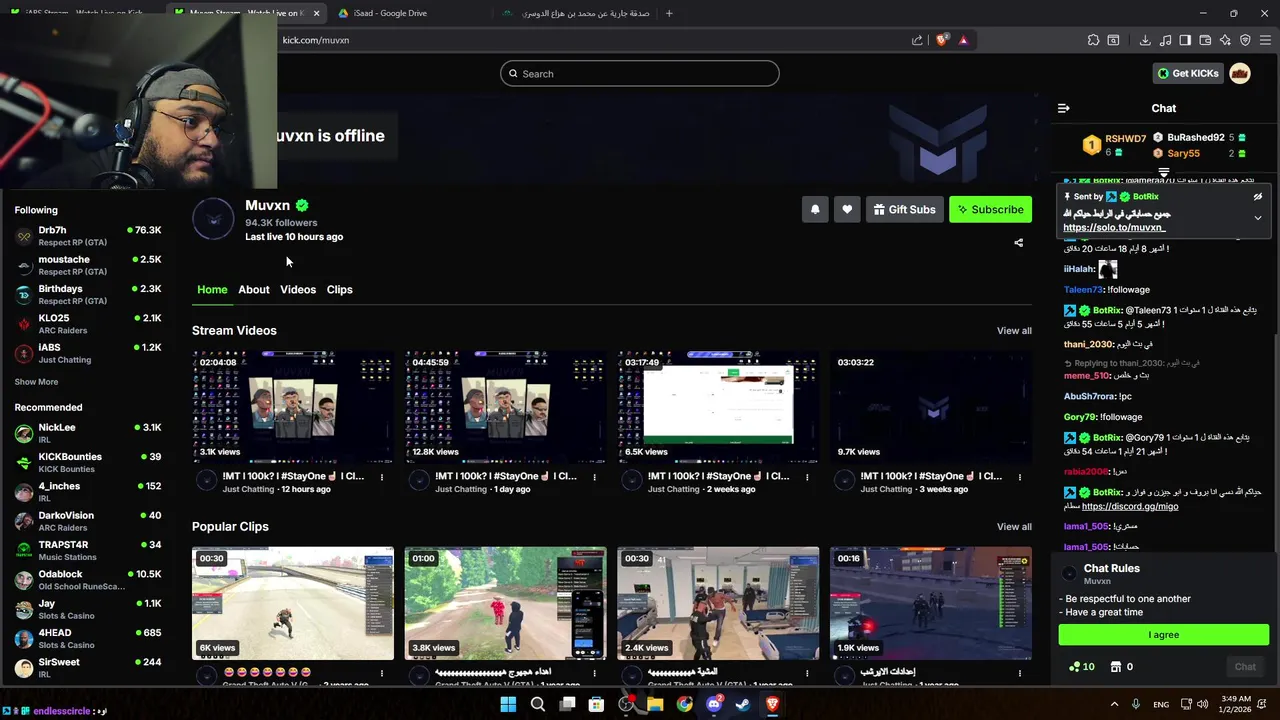Open TRAPST4R in Recommended list
This screenshot has height=720, width=1280.
click(88, 550)
